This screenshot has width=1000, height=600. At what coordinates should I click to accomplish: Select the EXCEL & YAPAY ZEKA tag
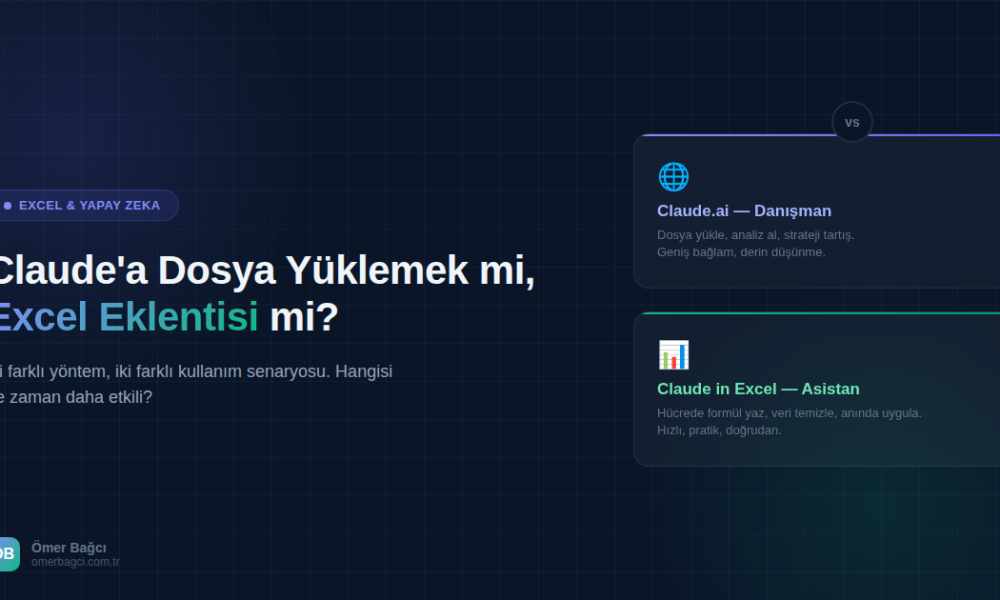[x=89, y=205]
